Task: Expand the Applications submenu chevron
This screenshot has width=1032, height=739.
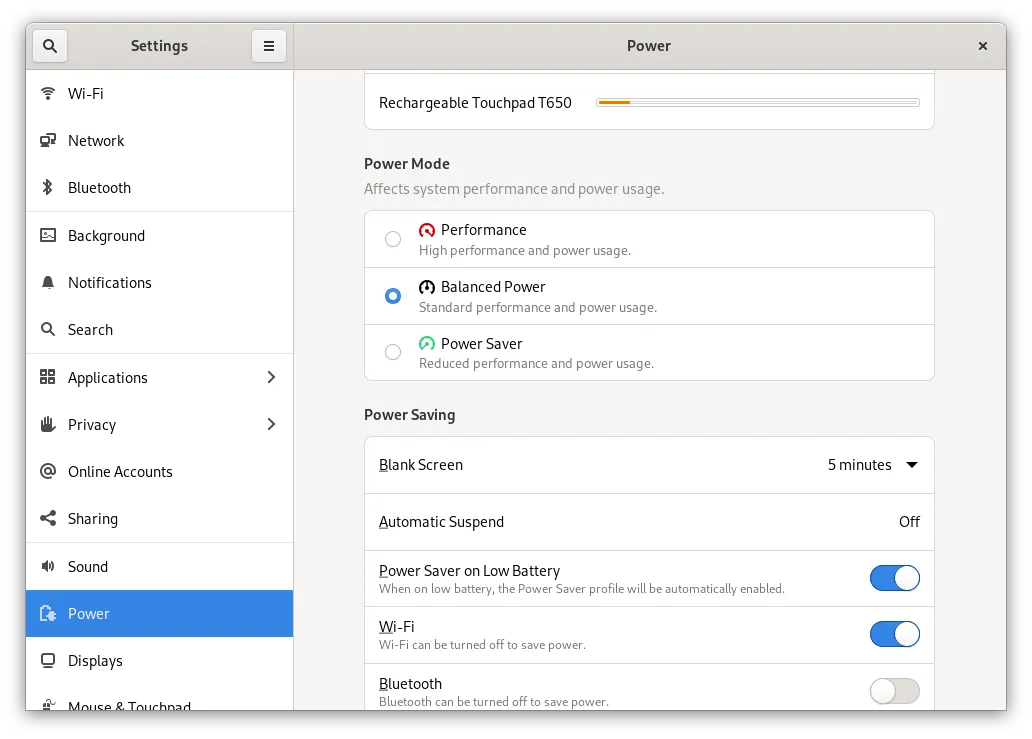Action: tap(271, 377)
